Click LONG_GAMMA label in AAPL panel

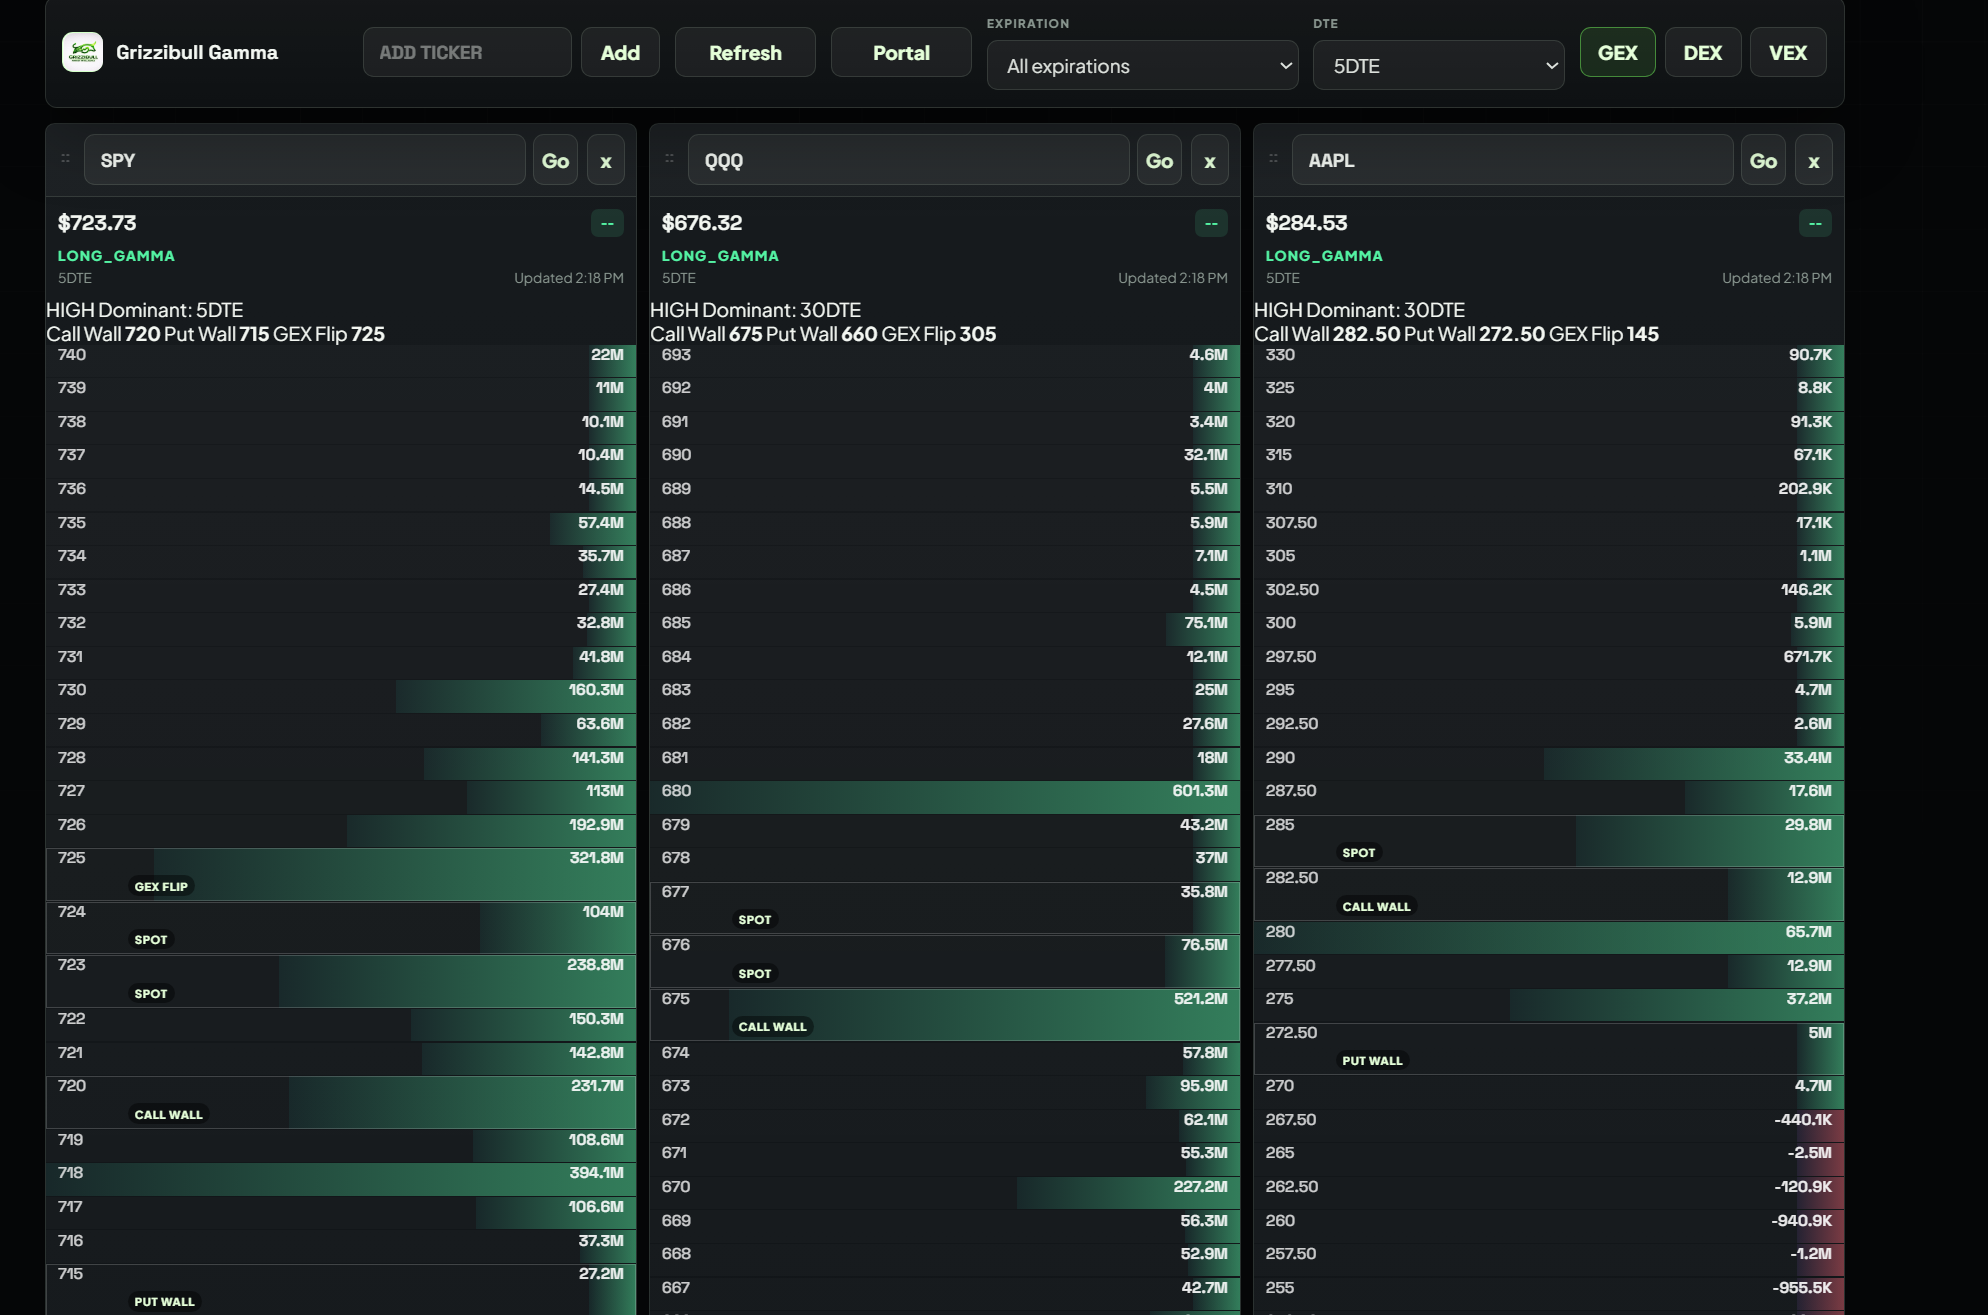pyautogui.click(x=1324, y=256)
